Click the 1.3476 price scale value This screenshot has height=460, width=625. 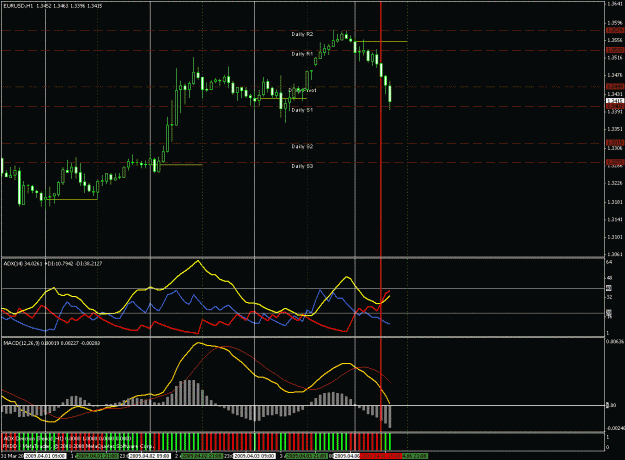[x=616, y=75]
